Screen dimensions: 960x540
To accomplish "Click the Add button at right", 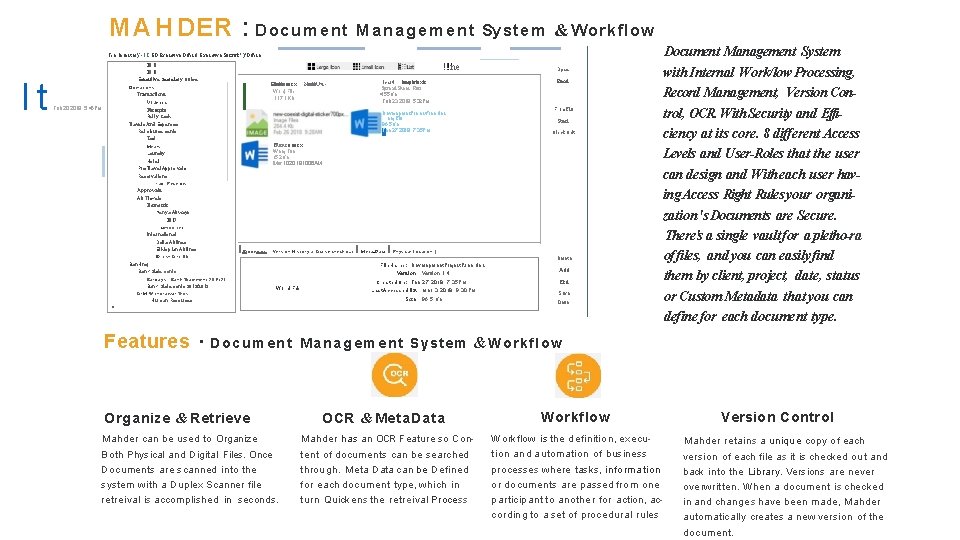I will [x=564, y=270].
